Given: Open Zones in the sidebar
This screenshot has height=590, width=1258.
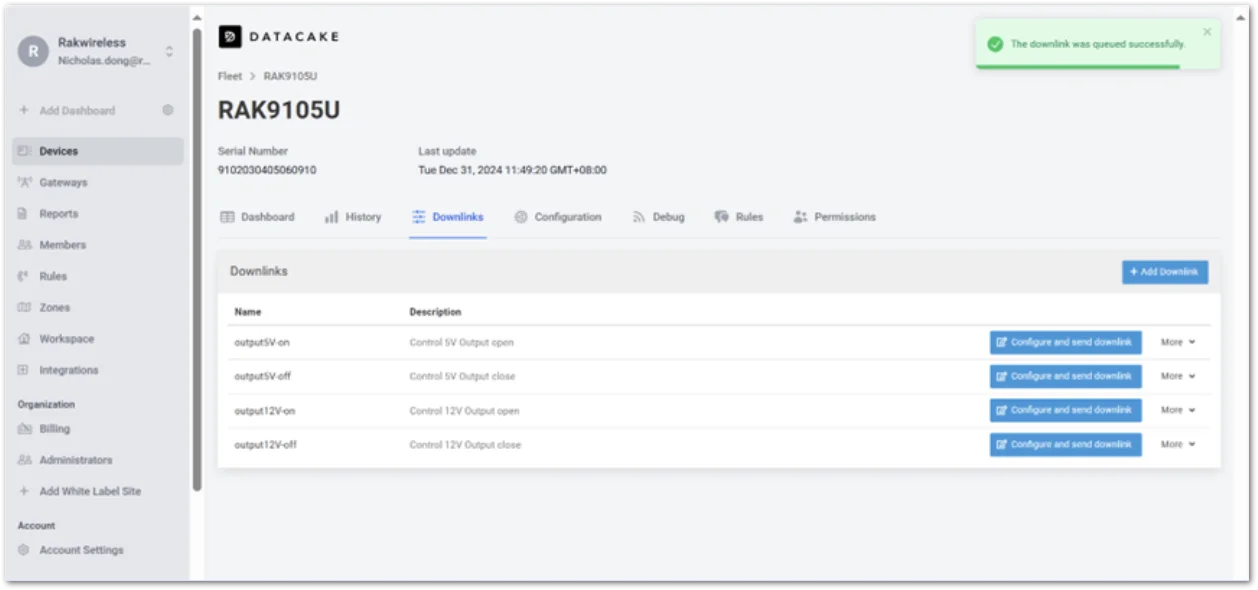Looking at the screenshot, I should tap(55, 308).
